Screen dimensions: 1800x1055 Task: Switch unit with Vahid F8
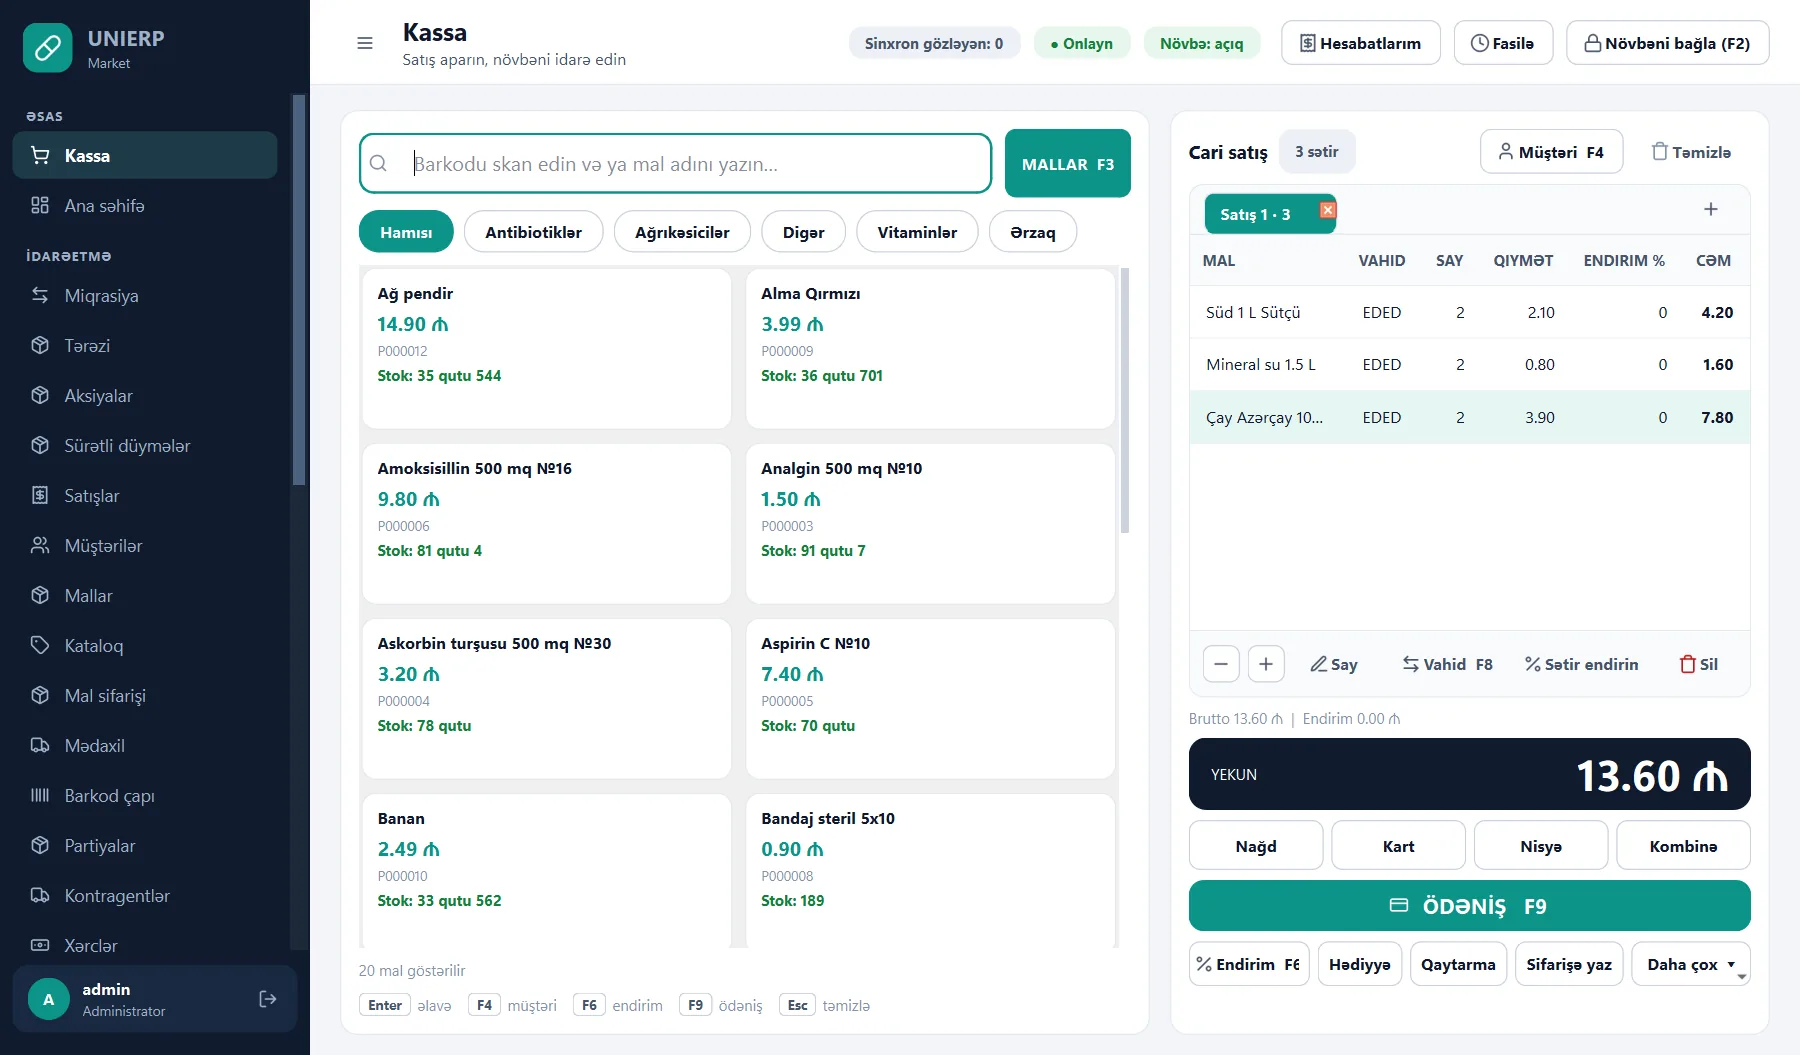(x=1447, y=664)
